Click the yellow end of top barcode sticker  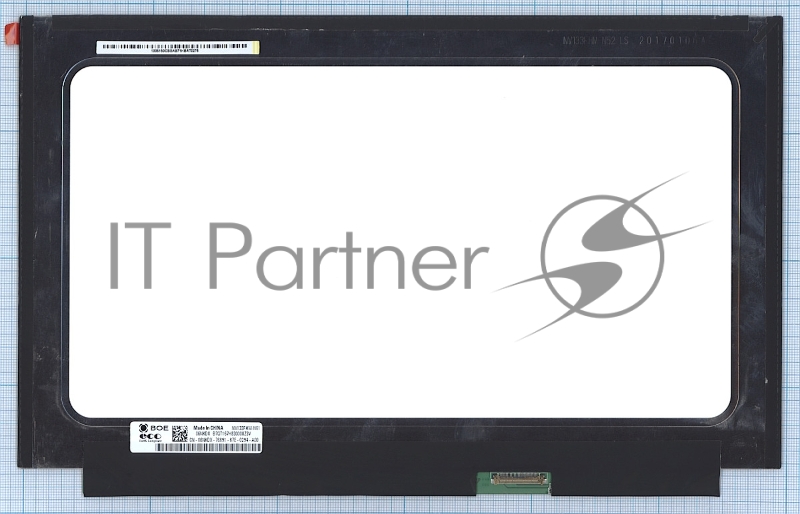pyautogui.click(x=256, y=47)
